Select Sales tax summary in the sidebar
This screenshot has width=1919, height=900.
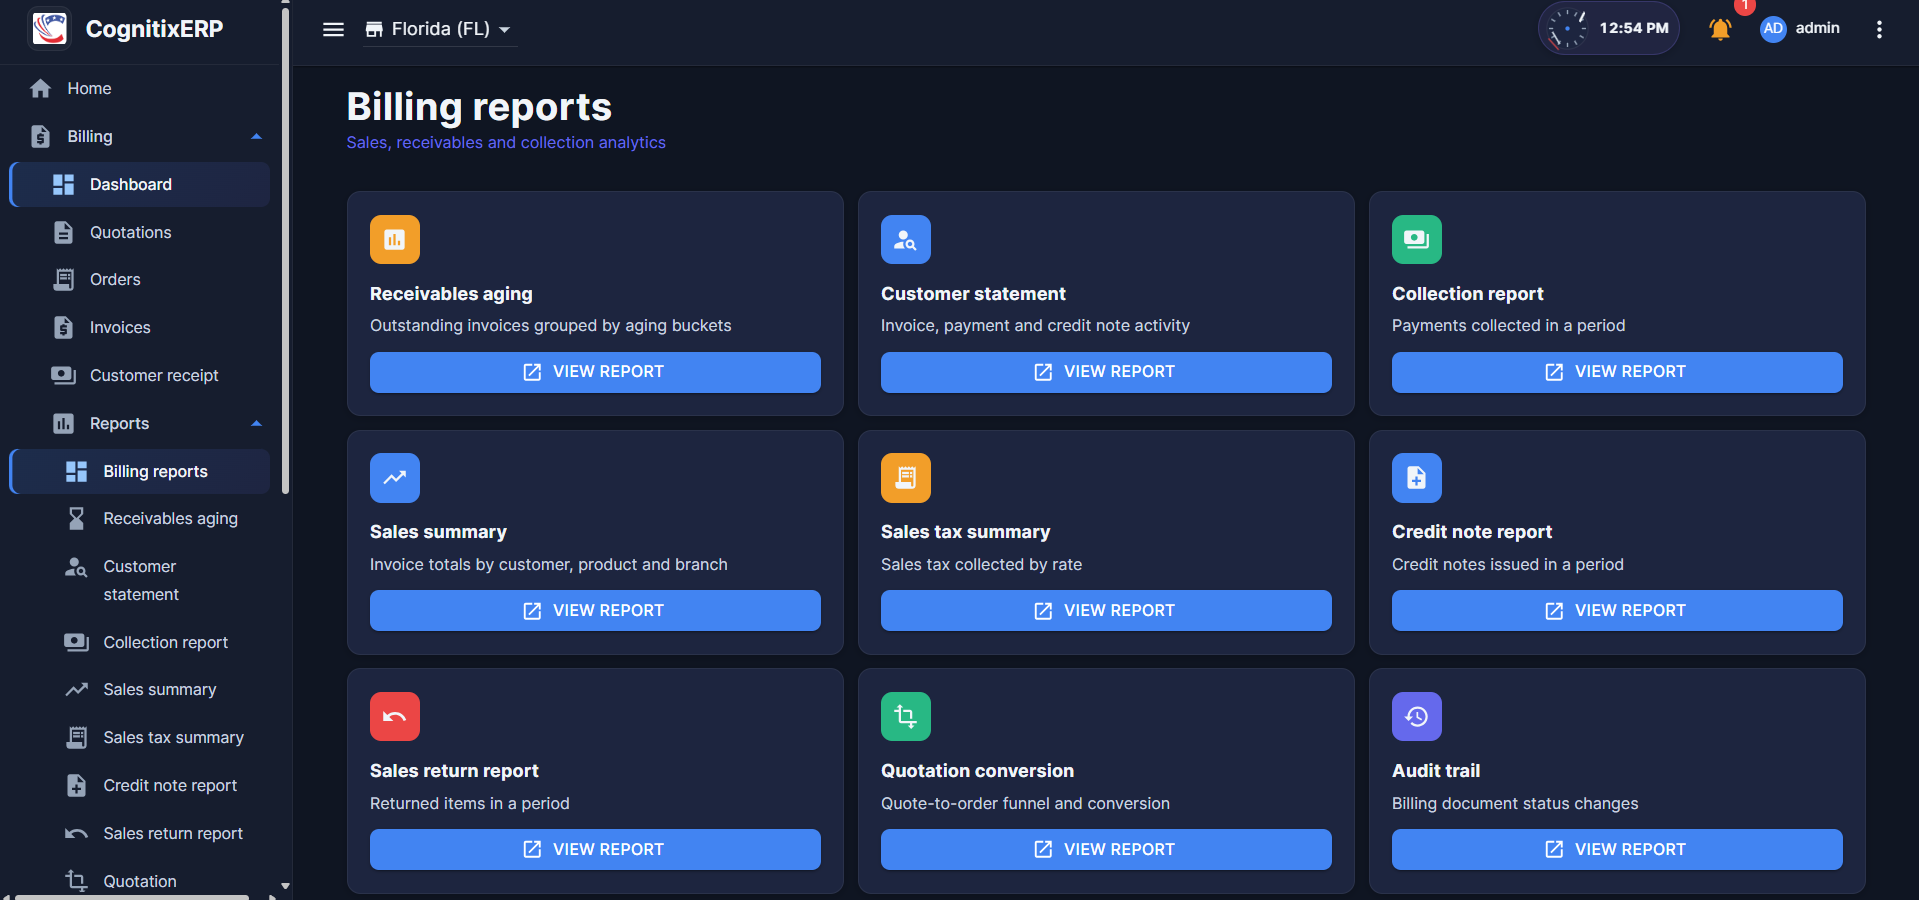click(140, 737)
